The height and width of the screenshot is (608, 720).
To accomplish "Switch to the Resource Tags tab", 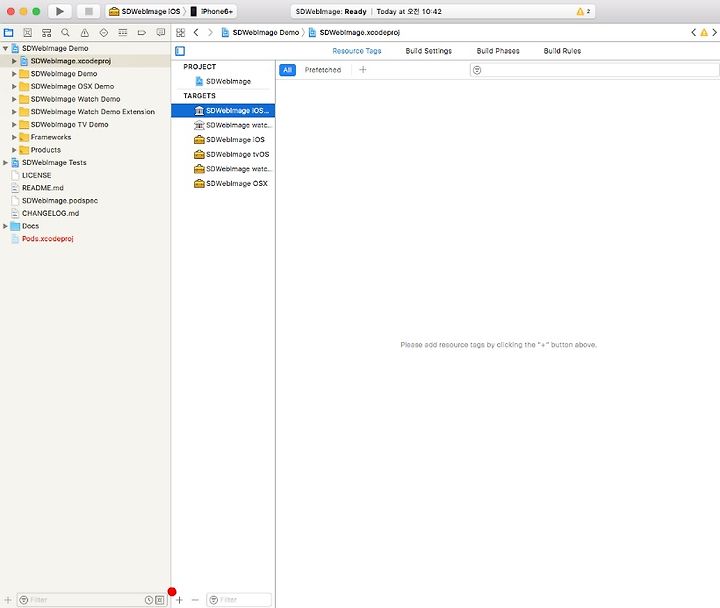I will coord(357,51).
